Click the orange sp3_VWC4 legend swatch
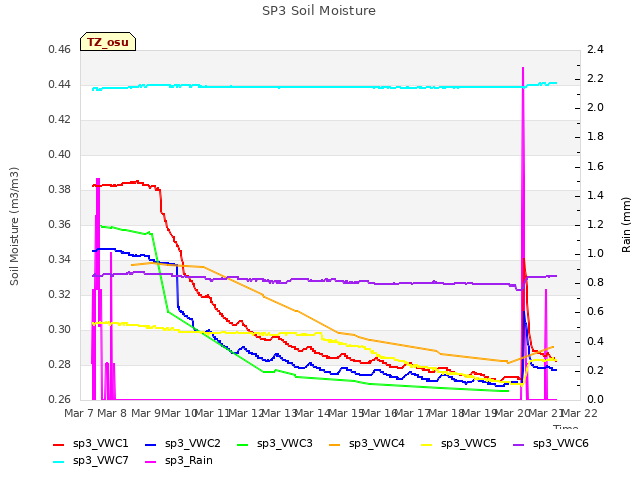The width and height of the screenshot is (640, 480). pos(335,444)
